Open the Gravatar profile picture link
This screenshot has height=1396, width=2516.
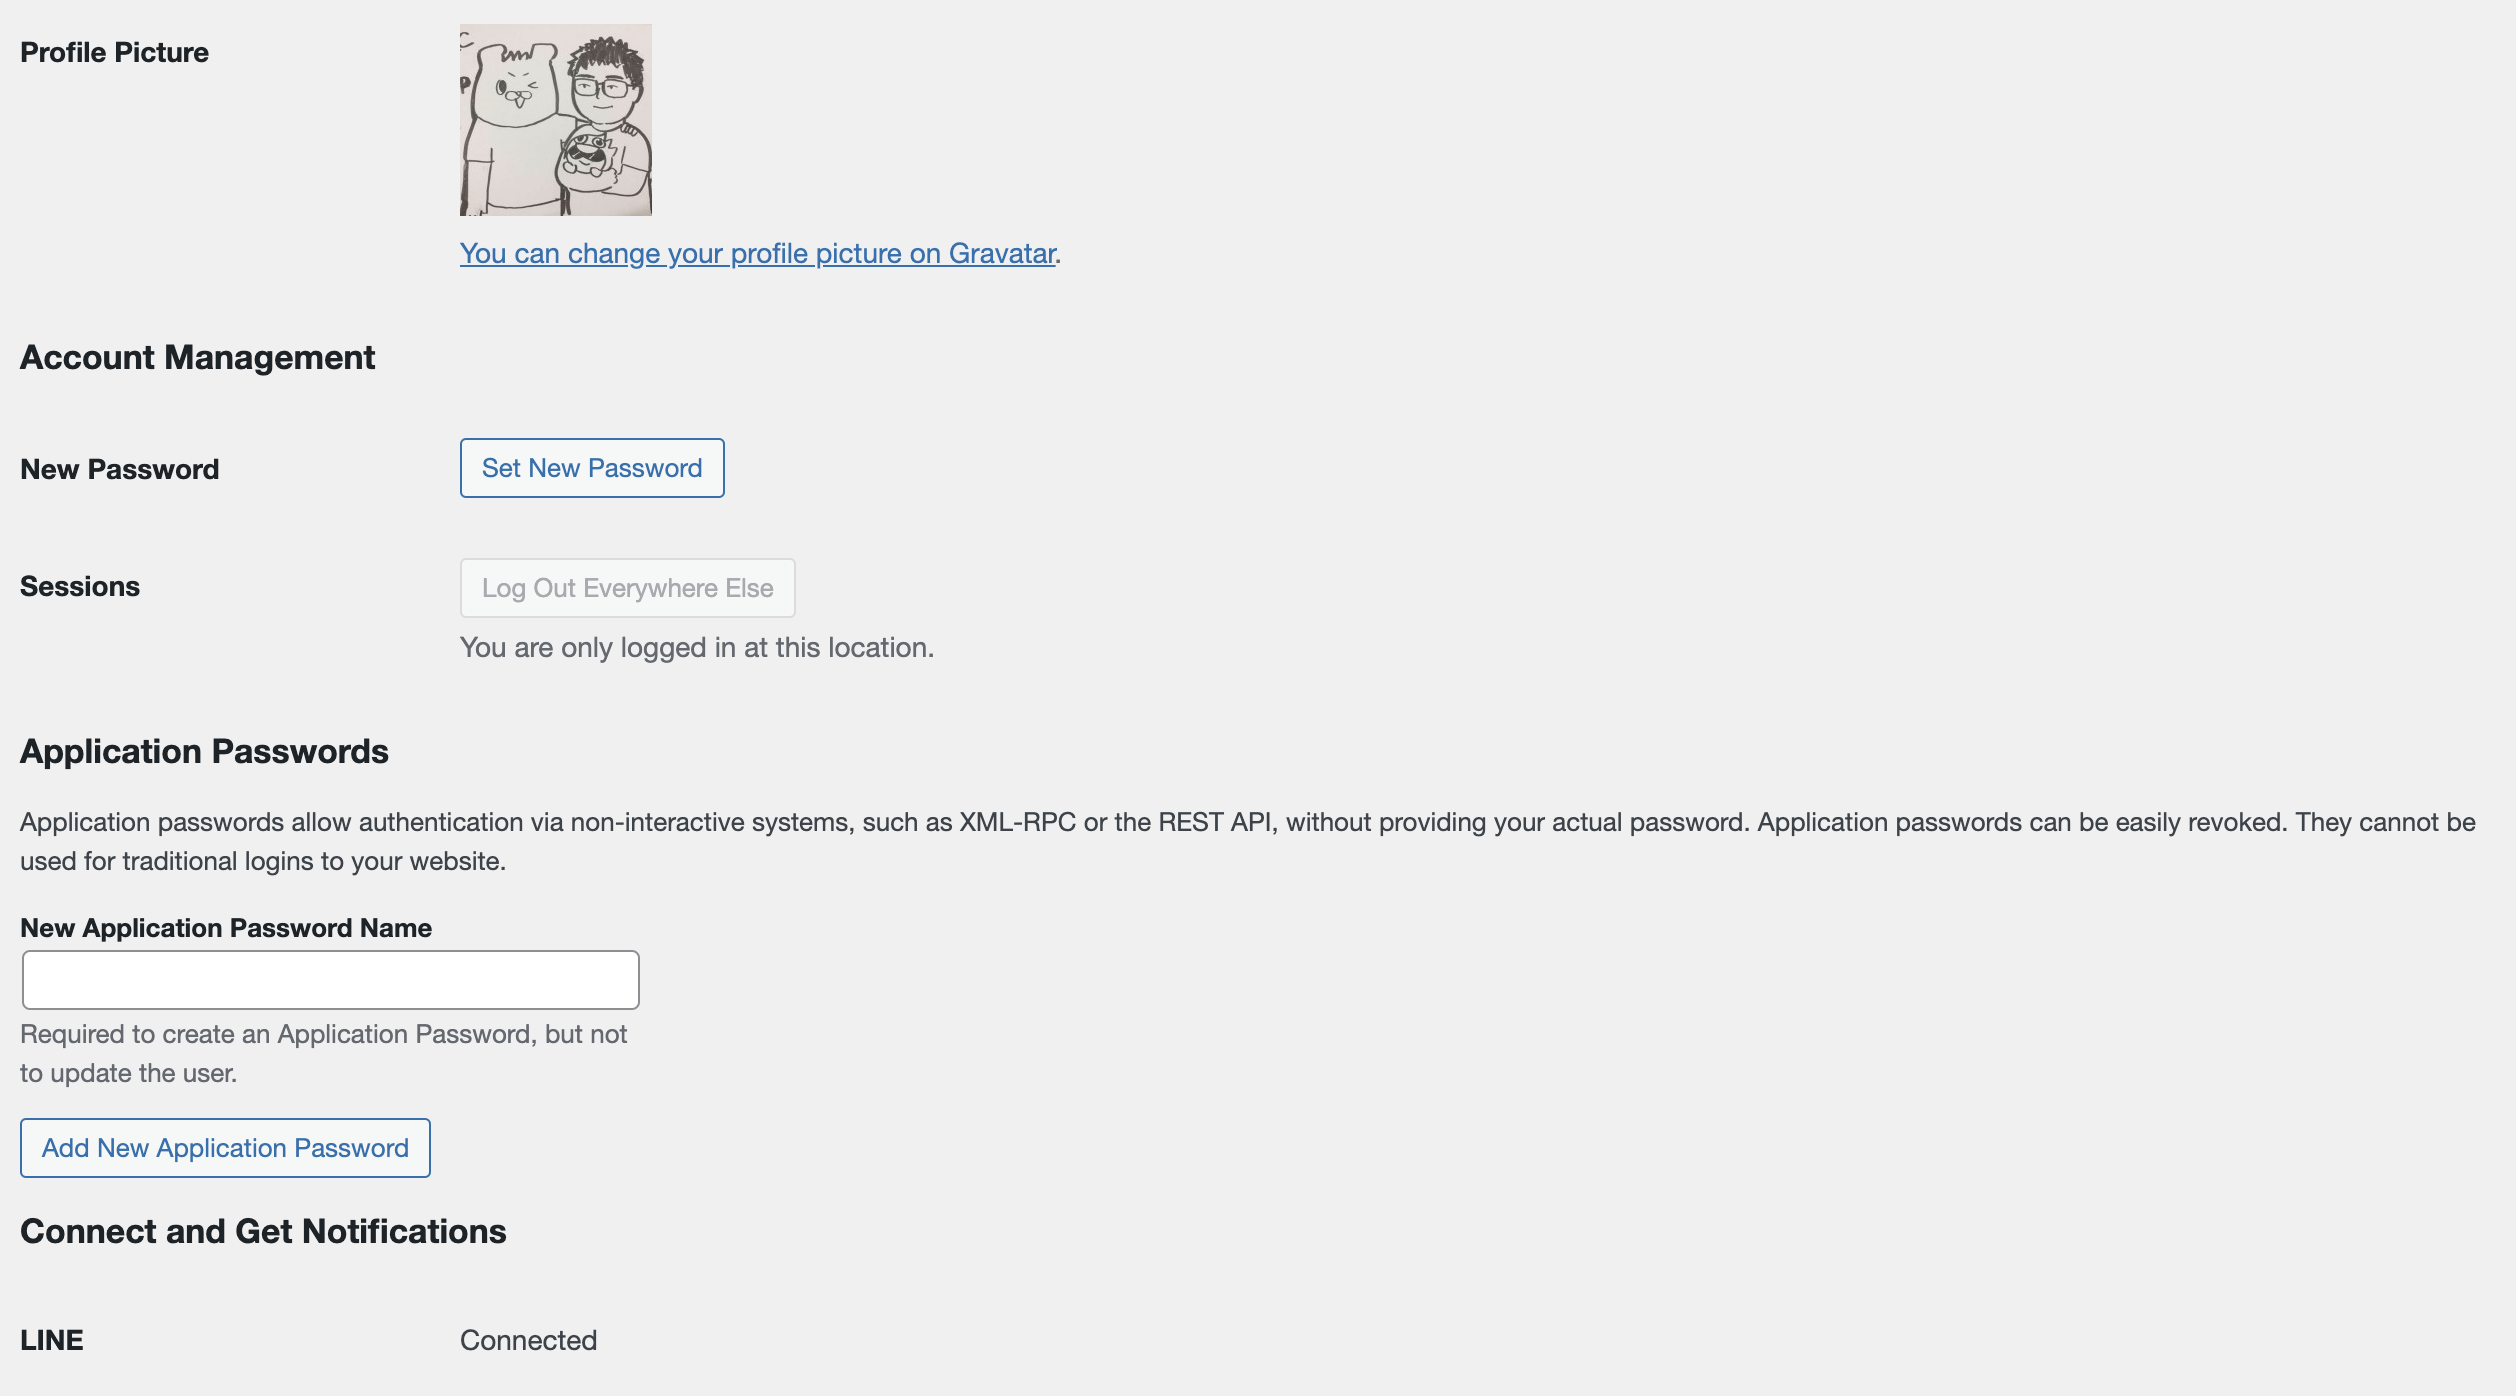pos(756,253)
